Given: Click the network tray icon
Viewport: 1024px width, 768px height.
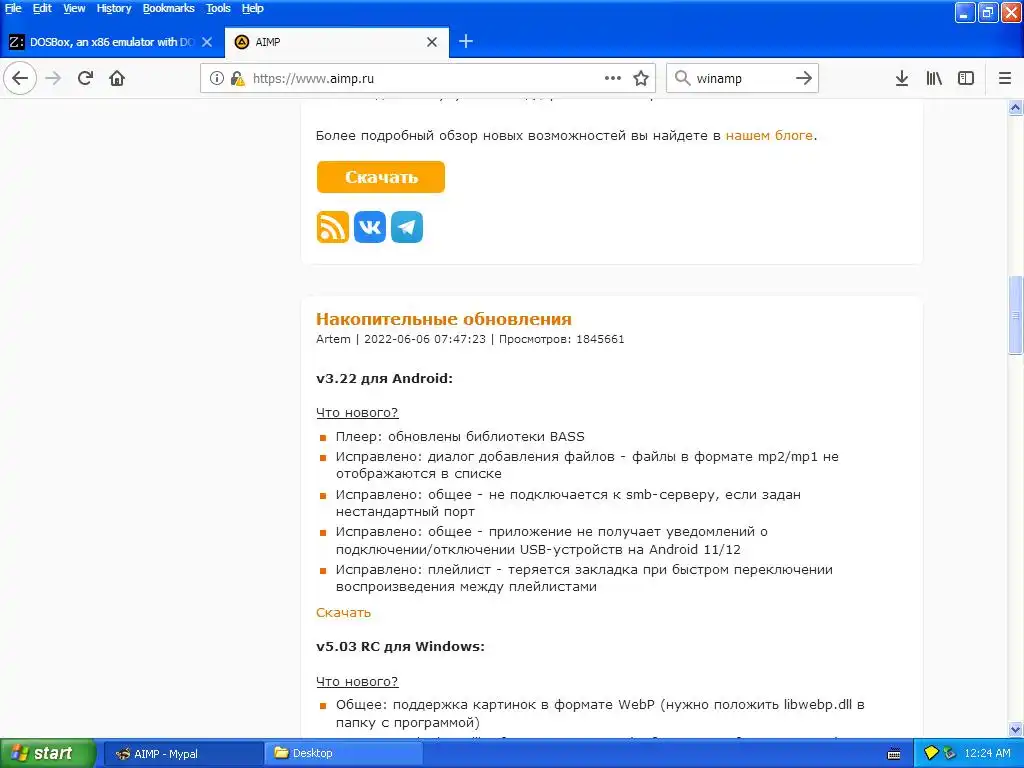Looking at the screenshot, I should (x=950, y=753).
